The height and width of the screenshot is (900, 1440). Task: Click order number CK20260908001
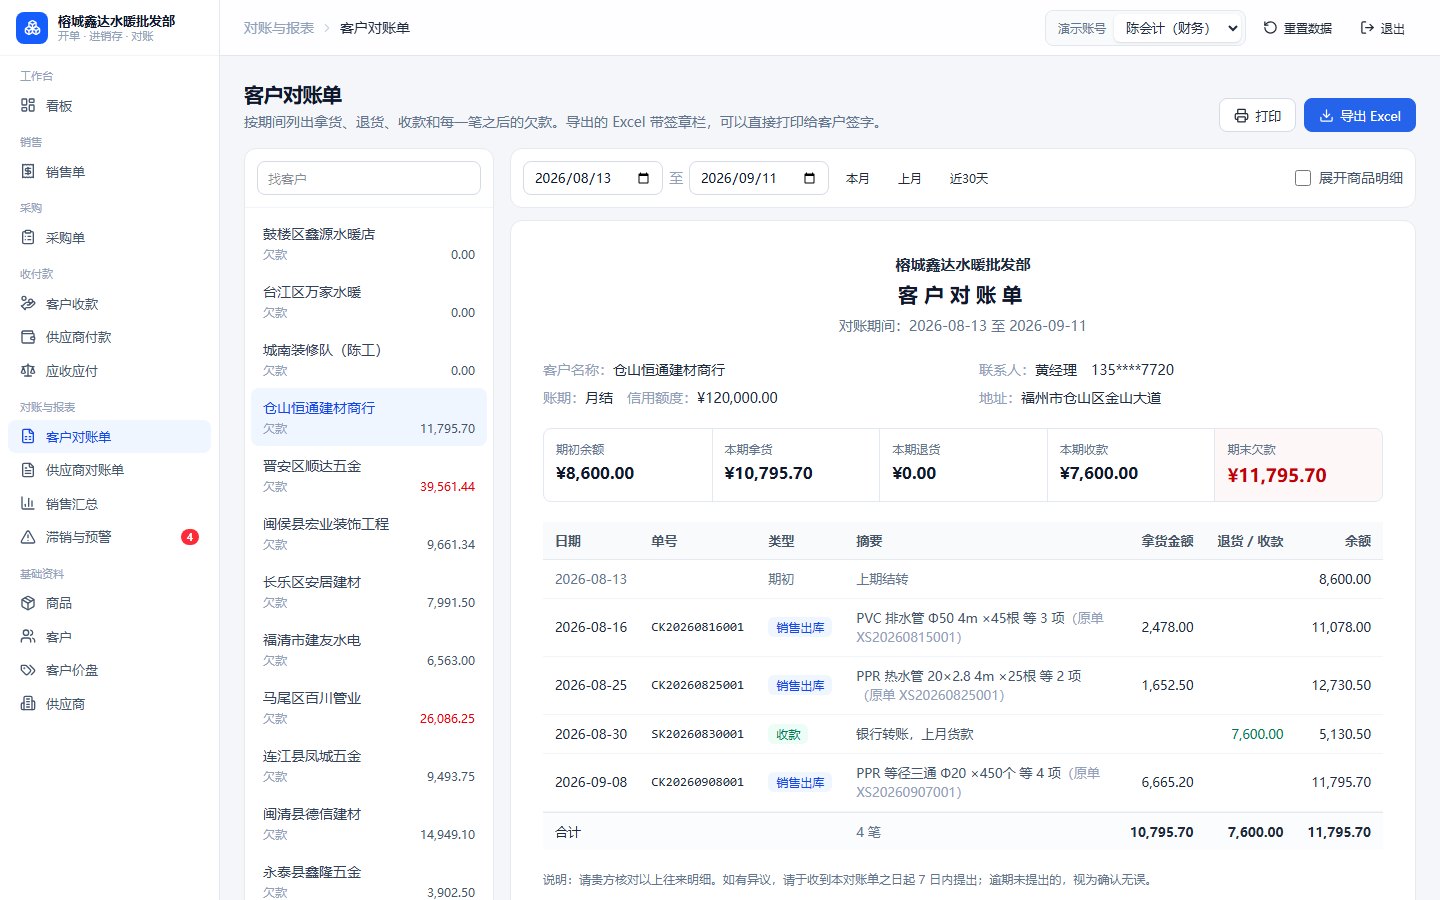coord(697,782)
